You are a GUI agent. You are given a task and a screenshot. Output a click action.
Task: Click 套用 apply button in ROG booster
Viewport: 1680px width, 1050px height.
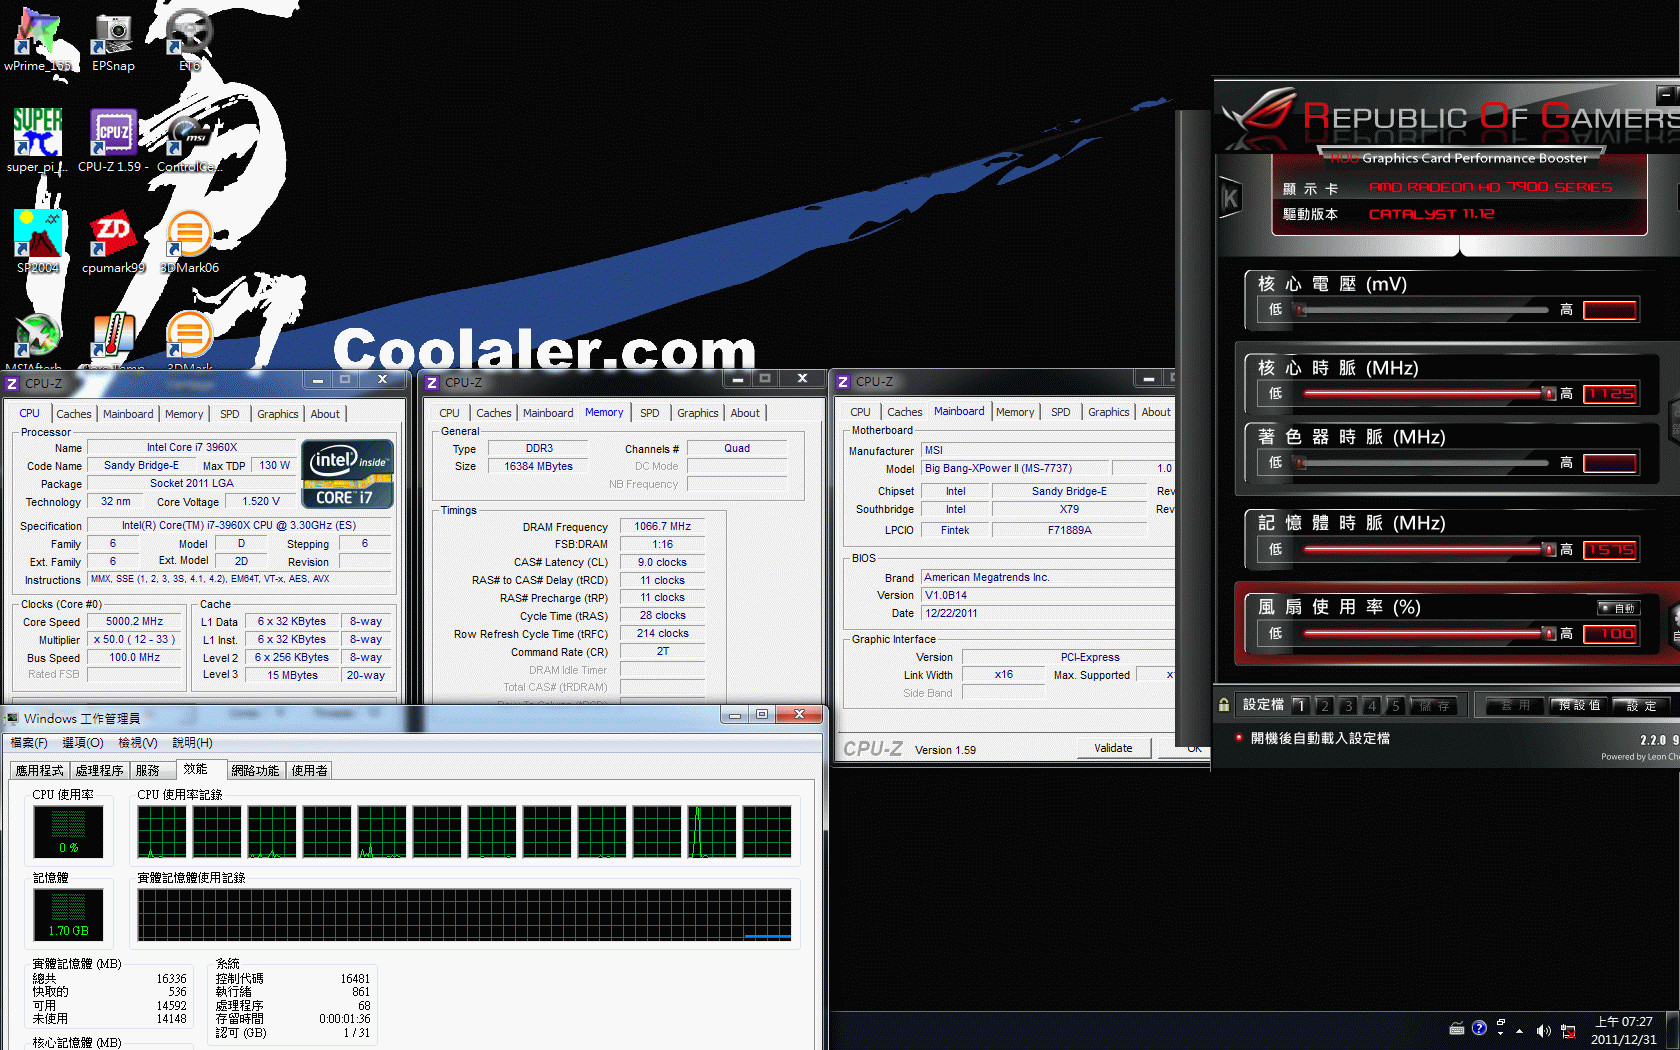pos(1516,705)
